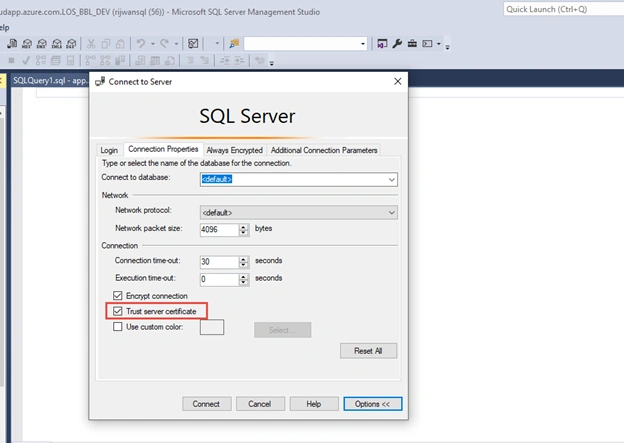Viewport: 624px width, 443px height.
Task: Click the Redo arrow icon
Action: pos(164,43)
